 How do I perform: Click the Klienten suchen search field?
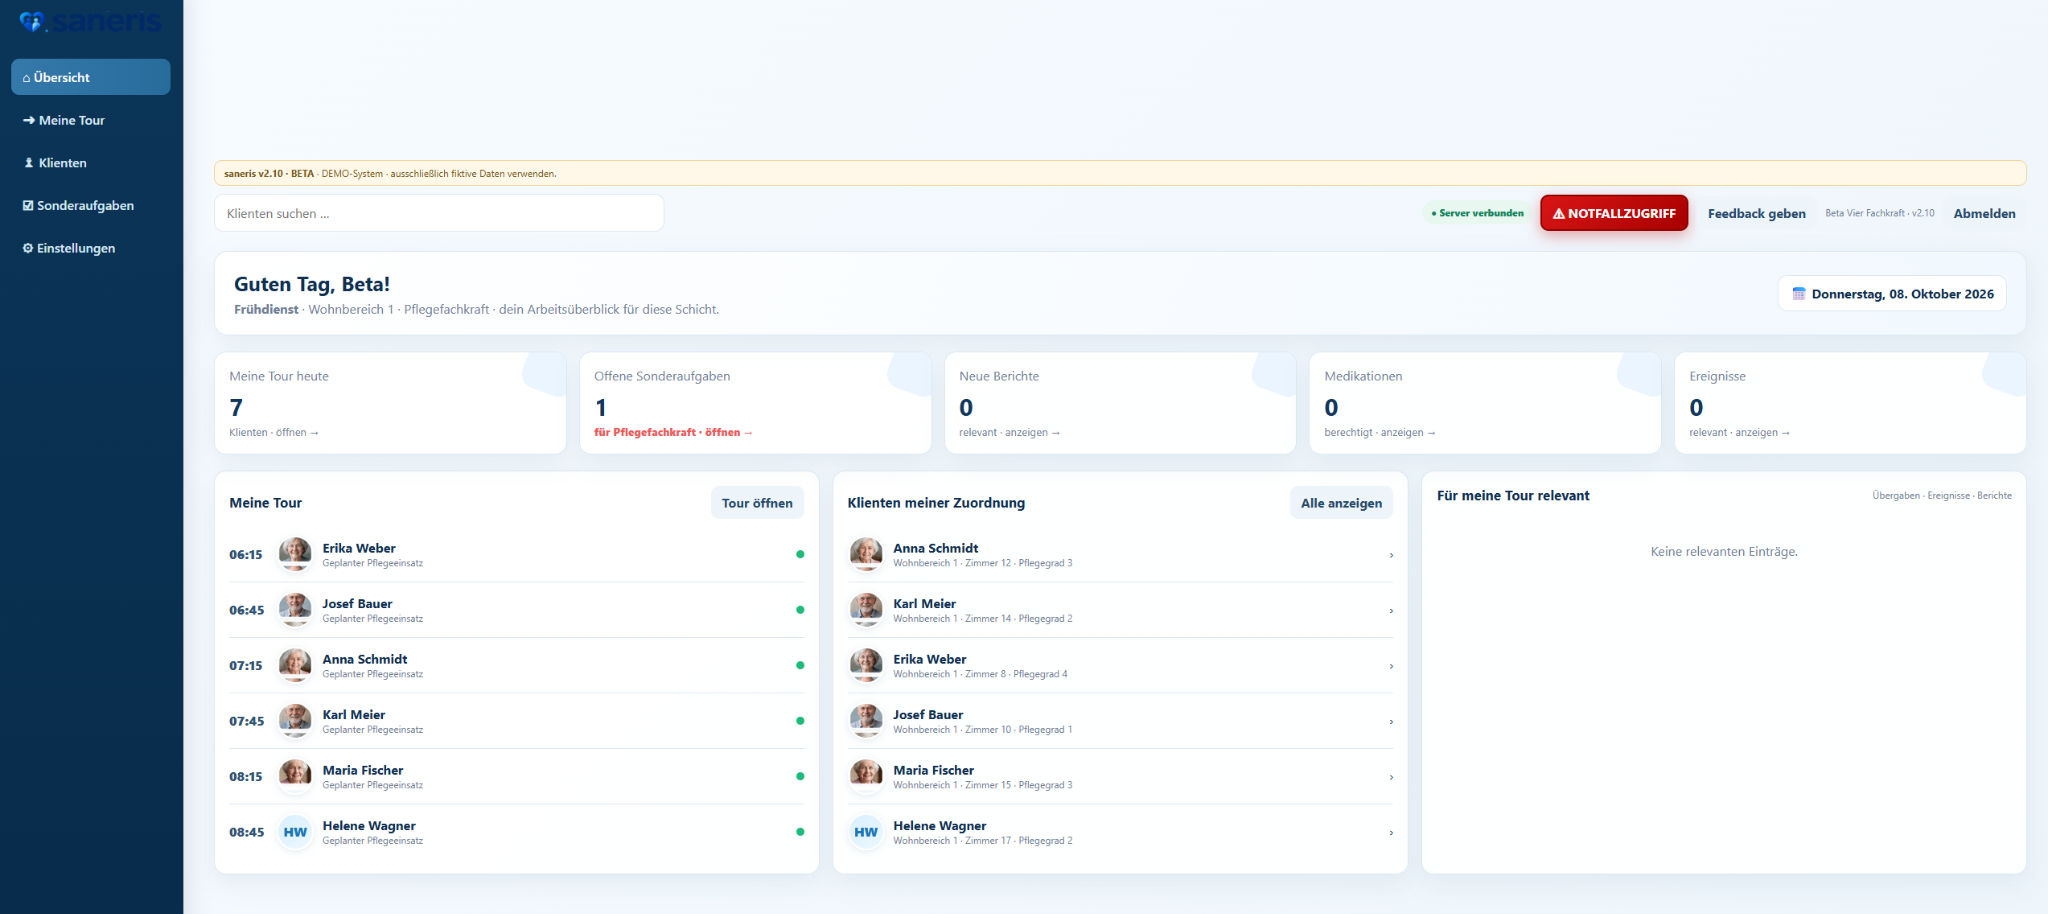(439, 213)
